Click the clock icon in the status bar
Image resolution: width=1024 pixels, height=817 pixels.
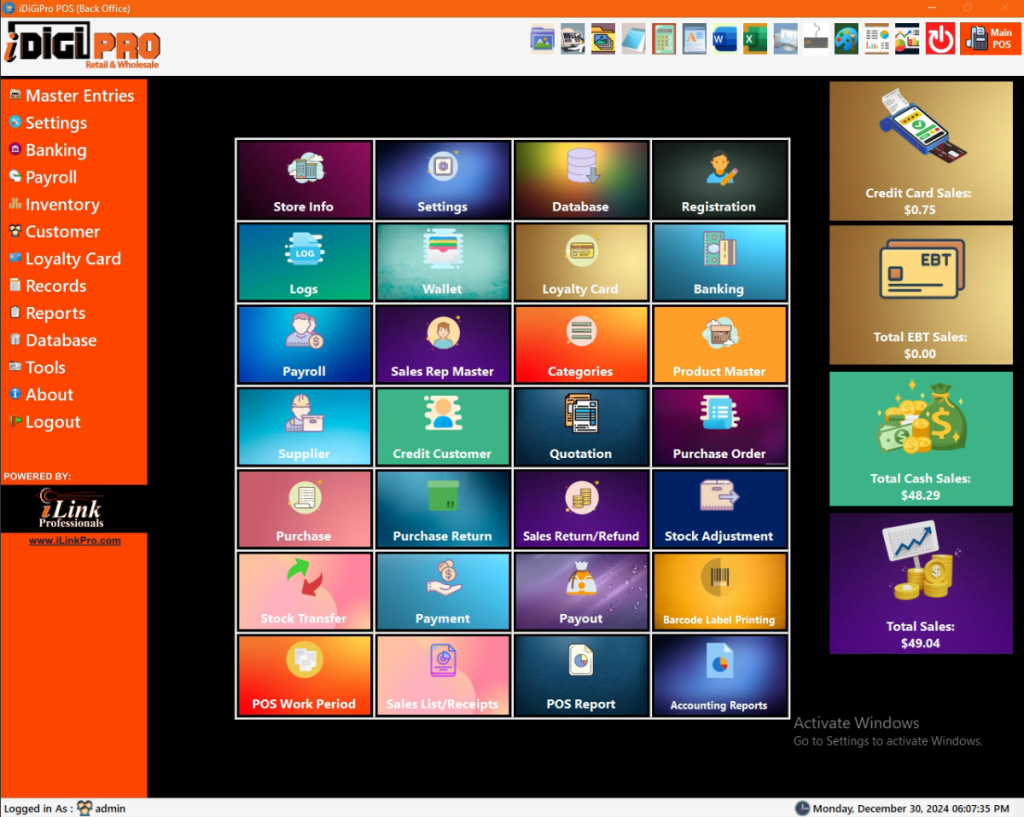point(802,809)
